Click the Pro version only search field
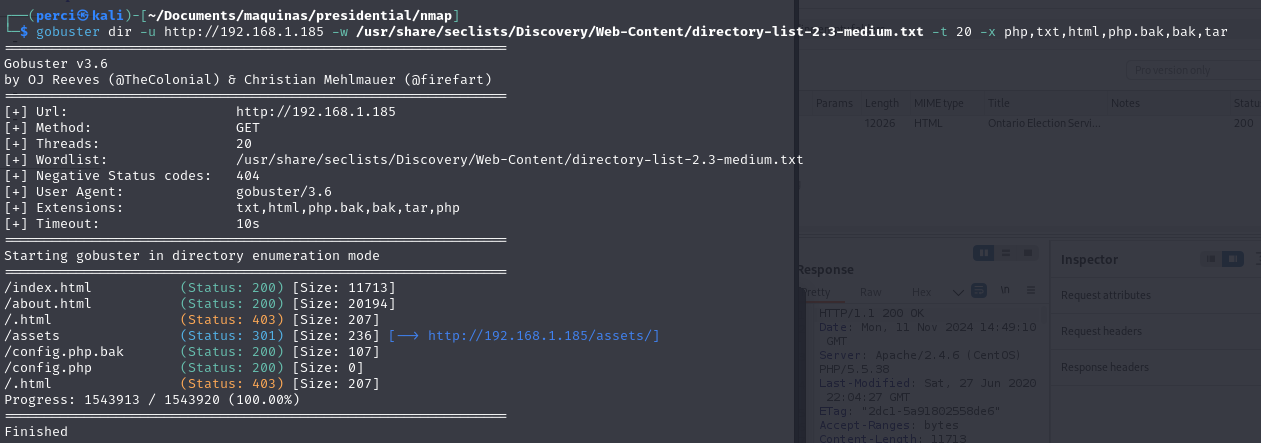Viewport: 1261px width, 443px height. point(1190,70)
